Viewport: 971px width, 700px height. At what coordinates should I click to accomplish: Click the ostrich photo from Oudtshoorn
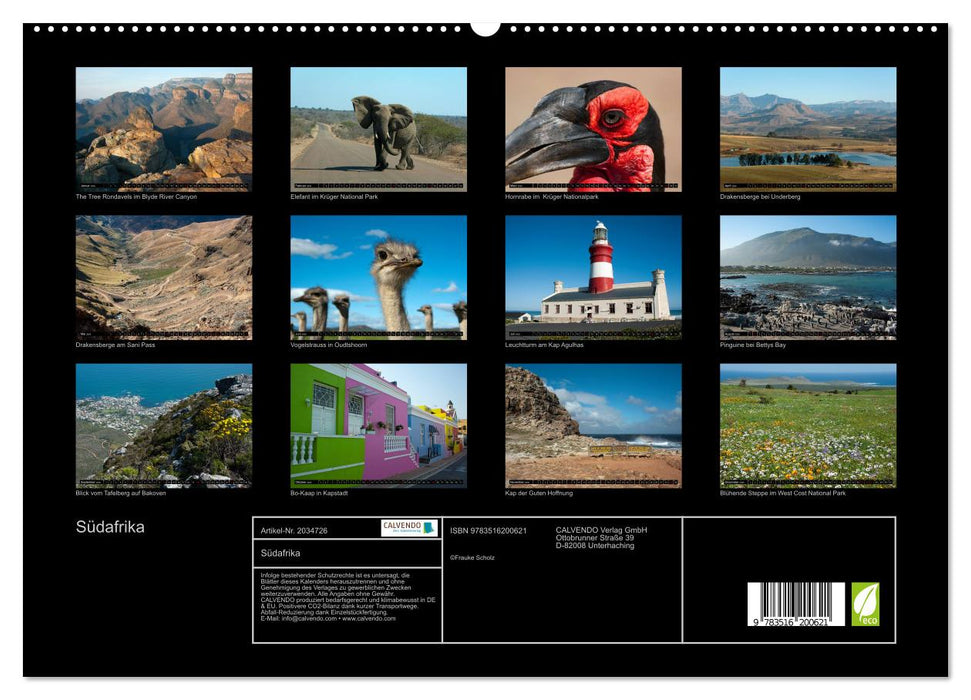(x=378, y=278)
